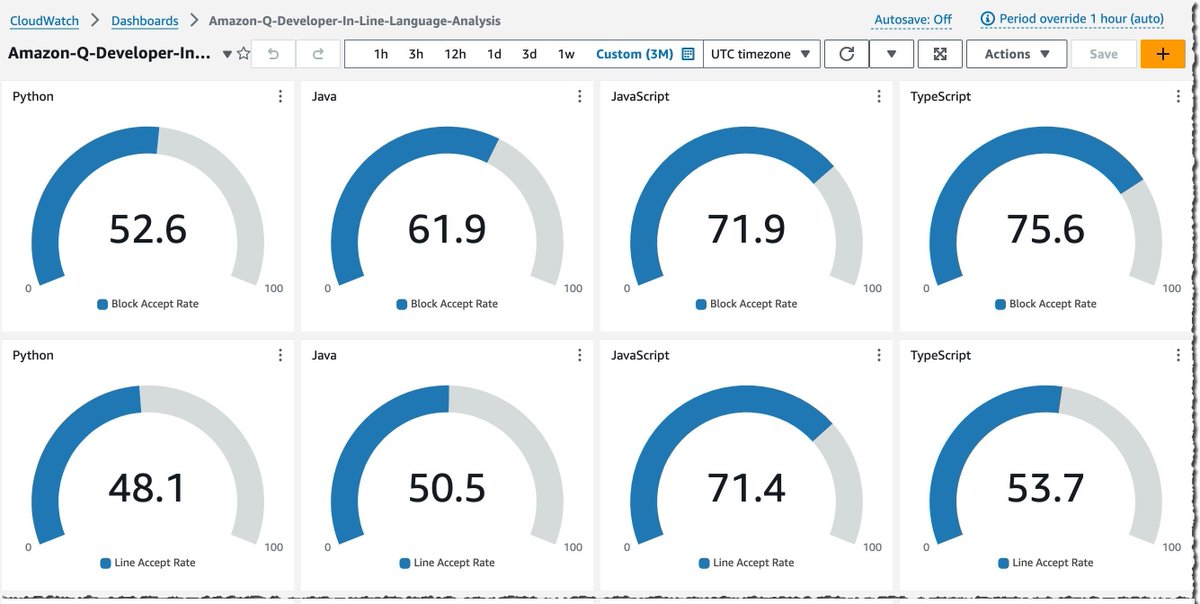Click the blue Block Accept Rate swatch under Python
Viewport: 1200px width, 604px height.
[x=102, y=304]
